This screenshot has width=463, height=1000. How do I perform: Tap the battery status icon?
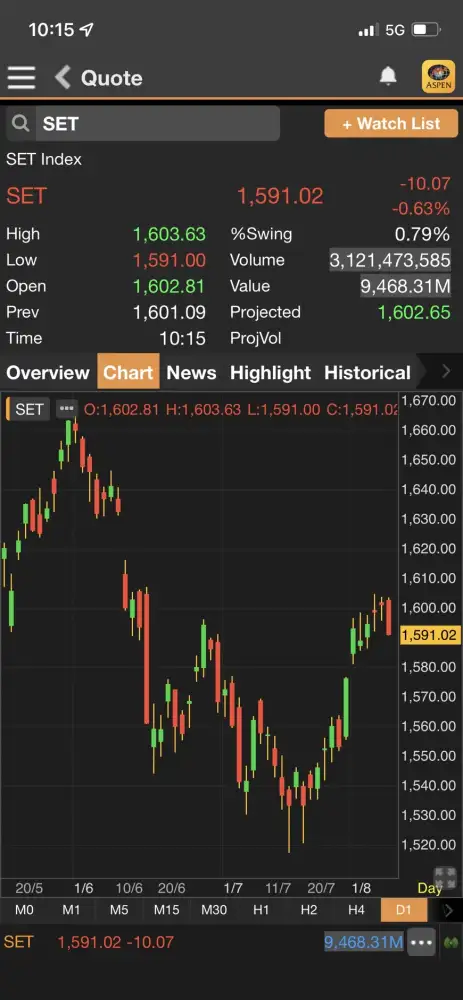425,29
